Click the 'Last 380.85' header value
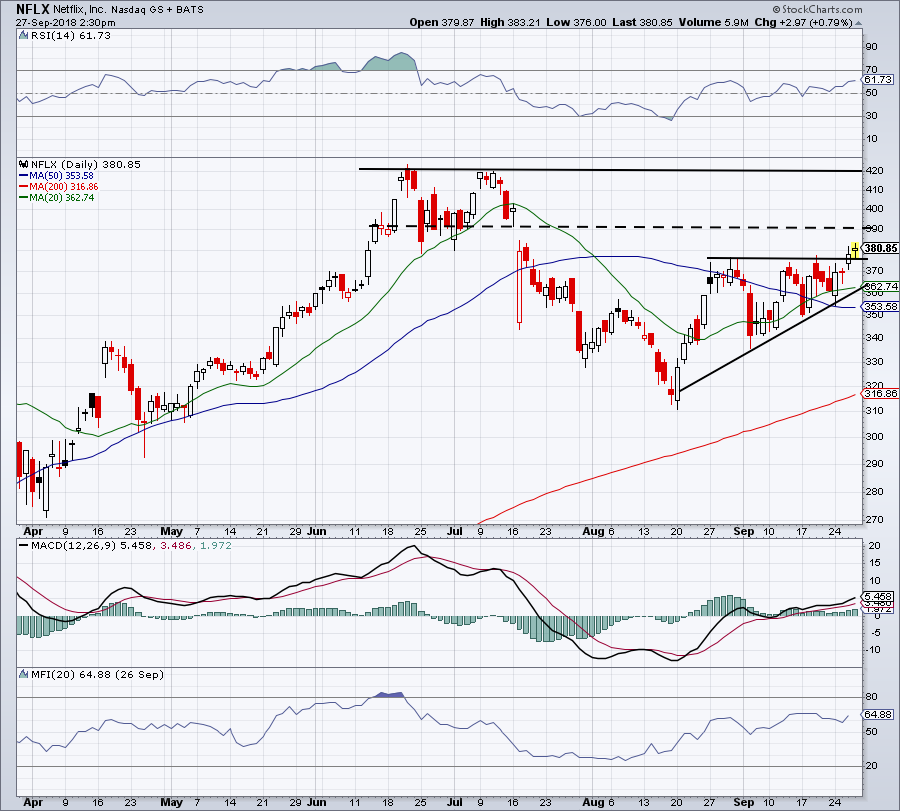The image size is (900, 811). coord(642,22)
